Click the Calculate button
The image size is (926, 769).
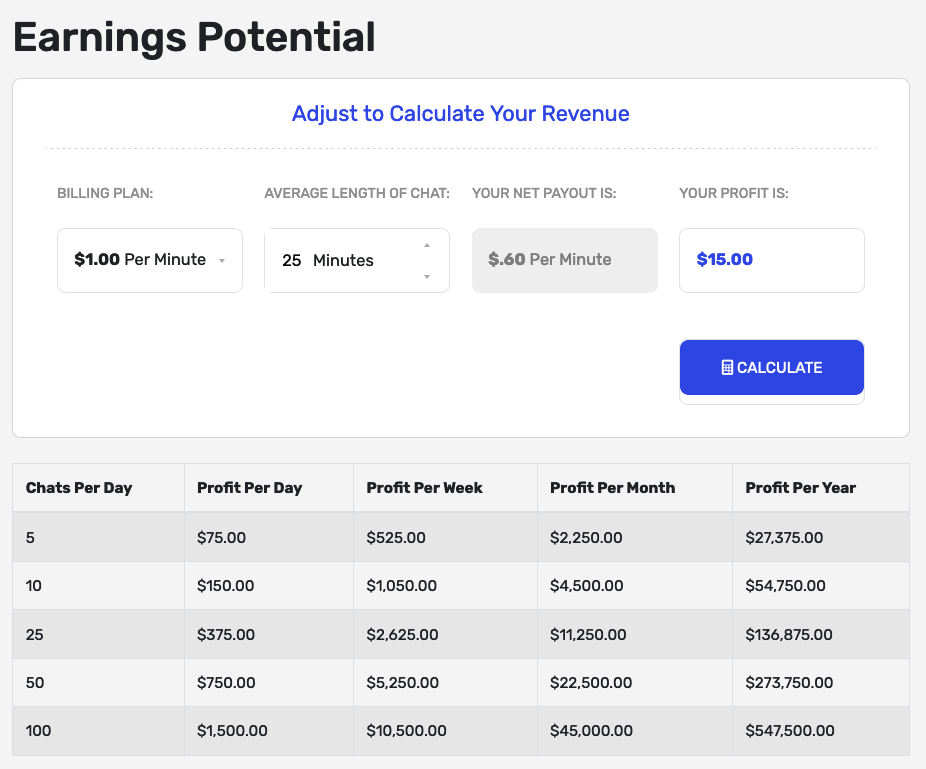(772, 367)
